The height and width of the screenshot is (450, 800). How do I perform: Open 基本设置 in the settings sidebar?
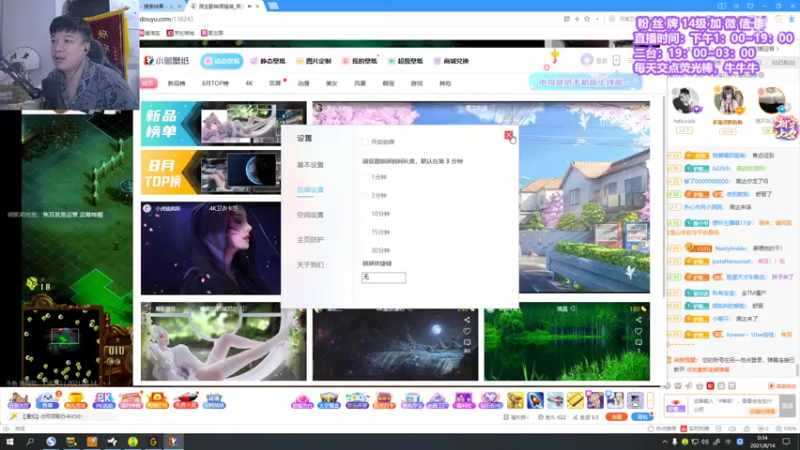[x=310, y=165]
